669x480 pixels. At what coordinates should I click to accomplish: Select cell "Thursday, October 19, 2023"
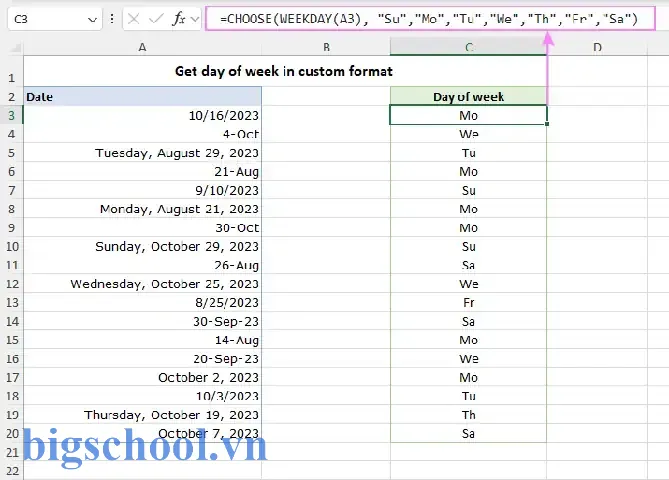tap(143, 415)
